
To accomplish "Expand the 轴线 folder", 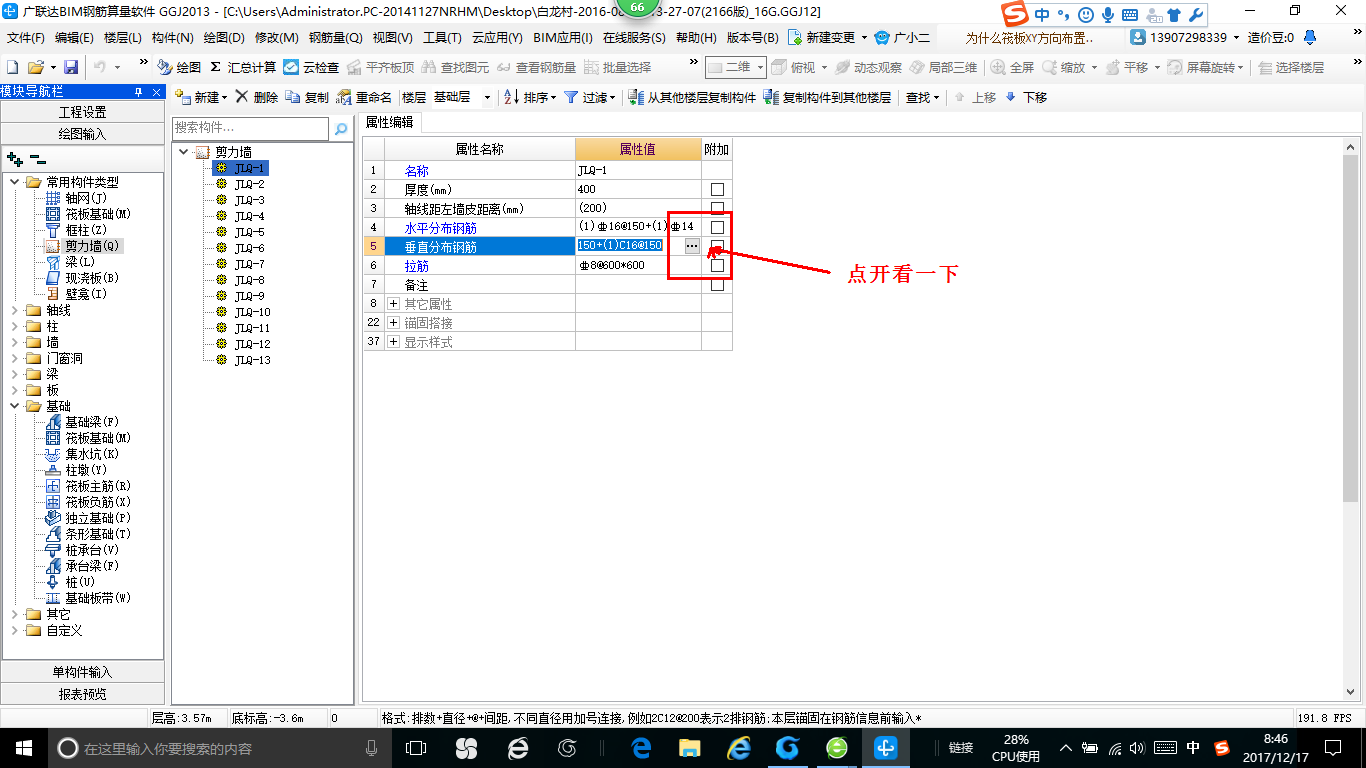I will click(x=15, y=310).
